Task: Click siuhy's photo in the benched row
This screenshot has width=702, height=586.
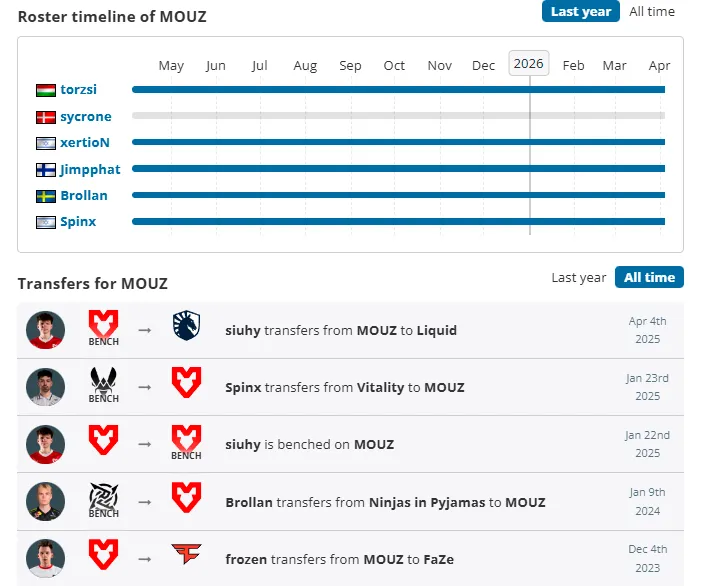Action: pos(45,445)
